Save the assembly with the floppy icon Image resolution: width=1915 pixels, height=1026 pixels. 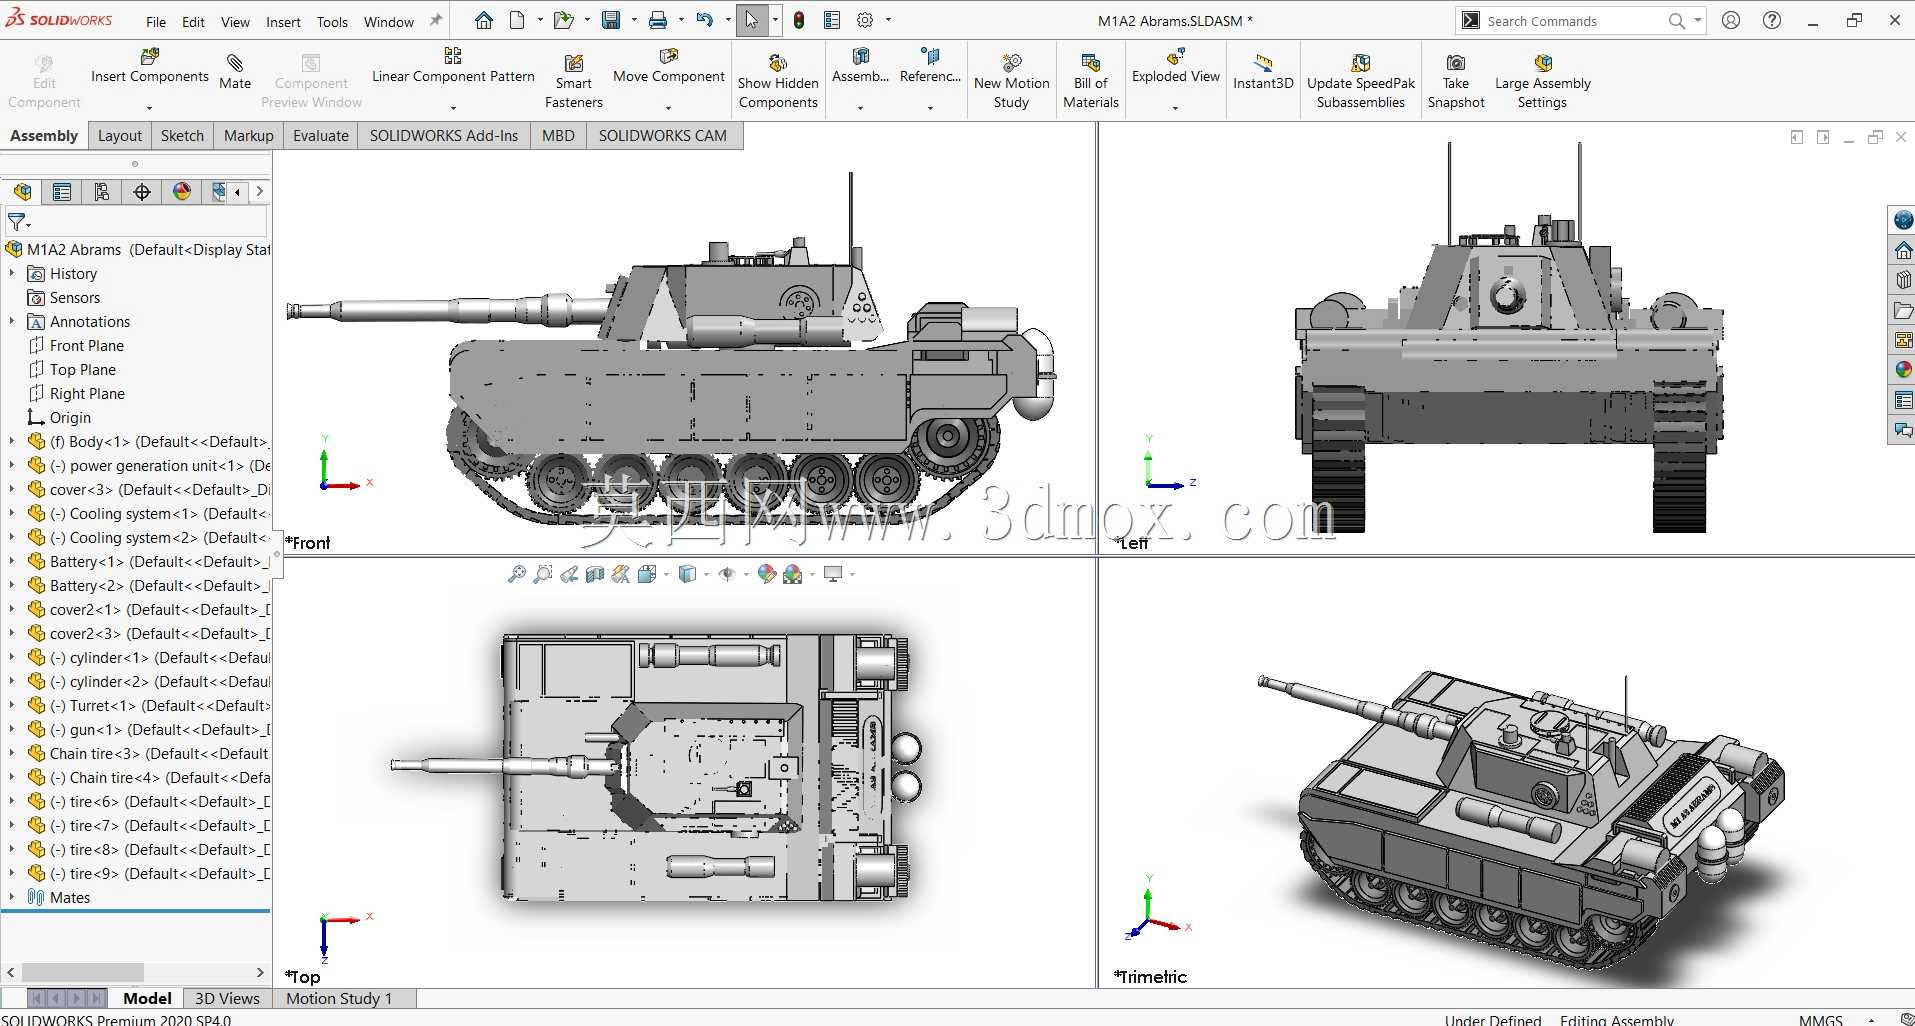click(x=611, y=20)
